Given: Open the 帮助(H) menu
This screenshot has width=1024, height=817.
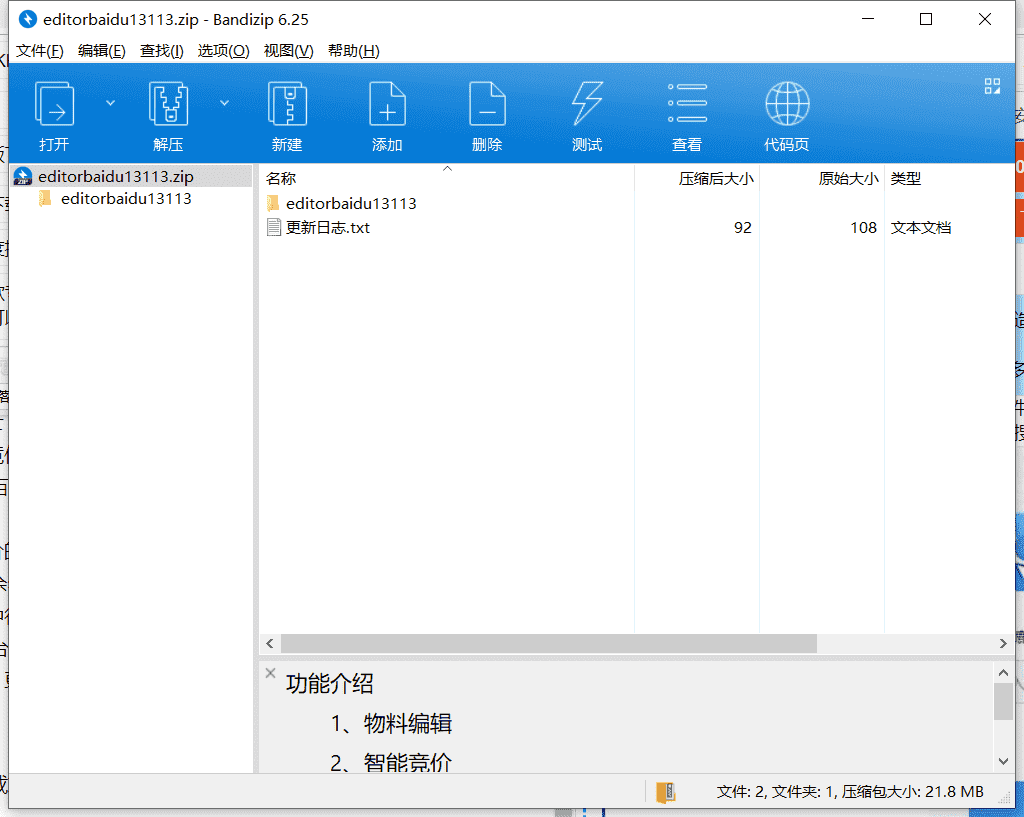Looking at the screenshot, I should pos(353,51).
